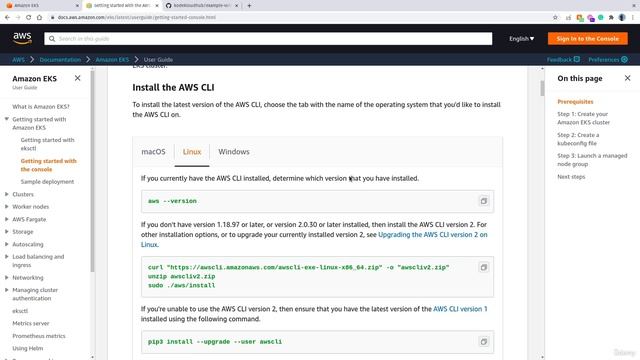
Task: Click Amazon EKS breadcrumb link
Action: click(112, 60)
